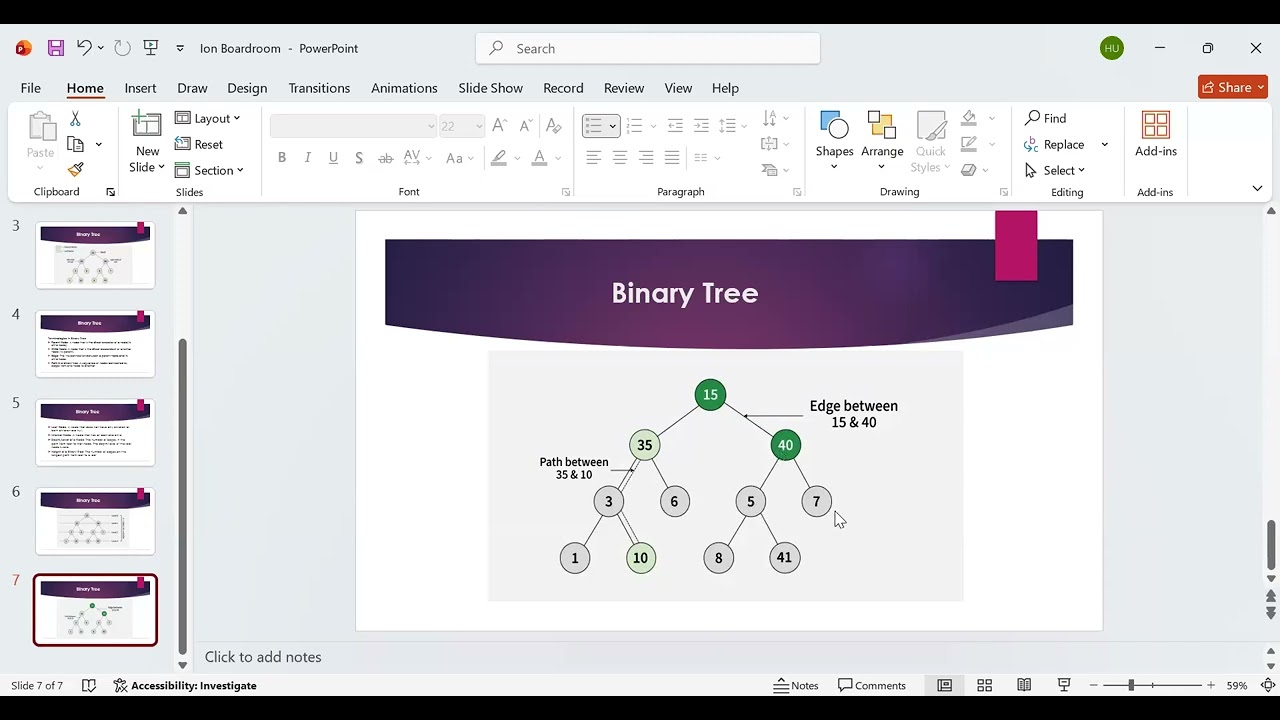The image size is (1280, 720).
Task: Click the Copy icon
Action: click(75, 144)
